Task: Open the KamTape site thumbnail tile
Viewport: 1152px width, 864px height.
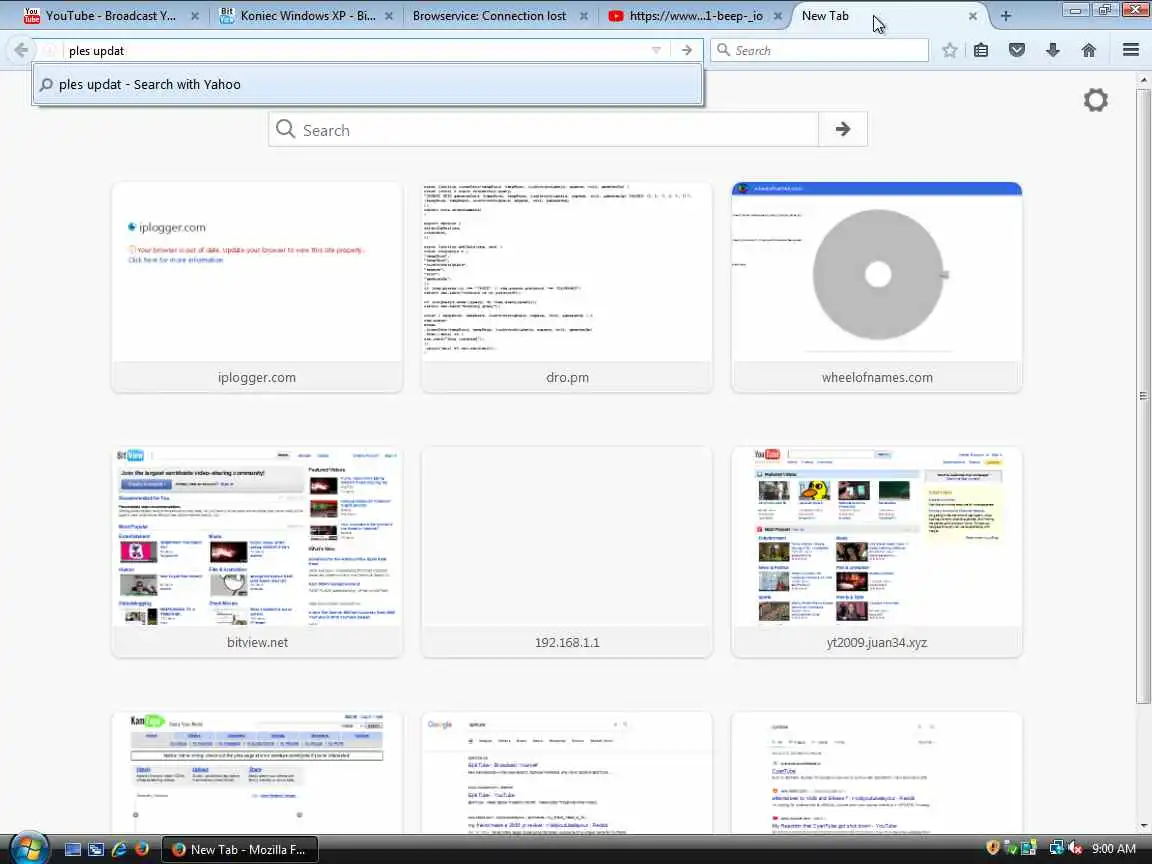Action: [x=257, y=772]
